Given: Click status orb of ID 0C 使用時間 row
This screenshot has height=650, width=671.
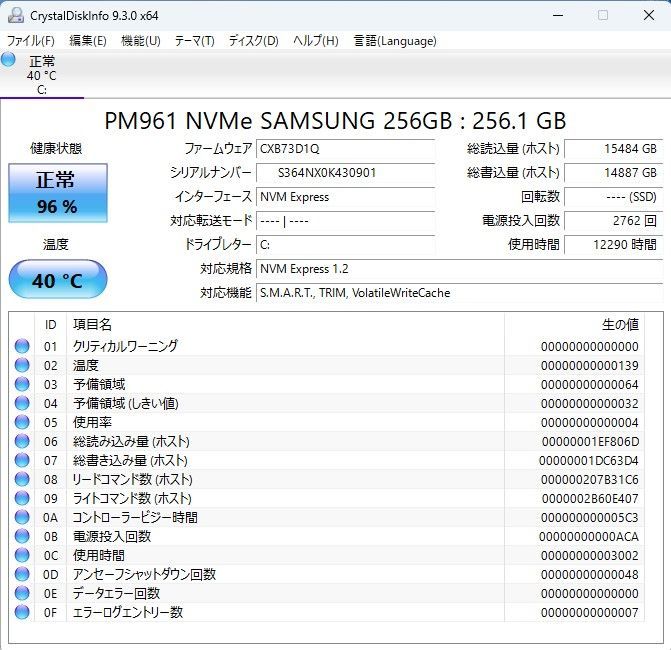Looking at the screenshot, I should click(x=22, y=555).
